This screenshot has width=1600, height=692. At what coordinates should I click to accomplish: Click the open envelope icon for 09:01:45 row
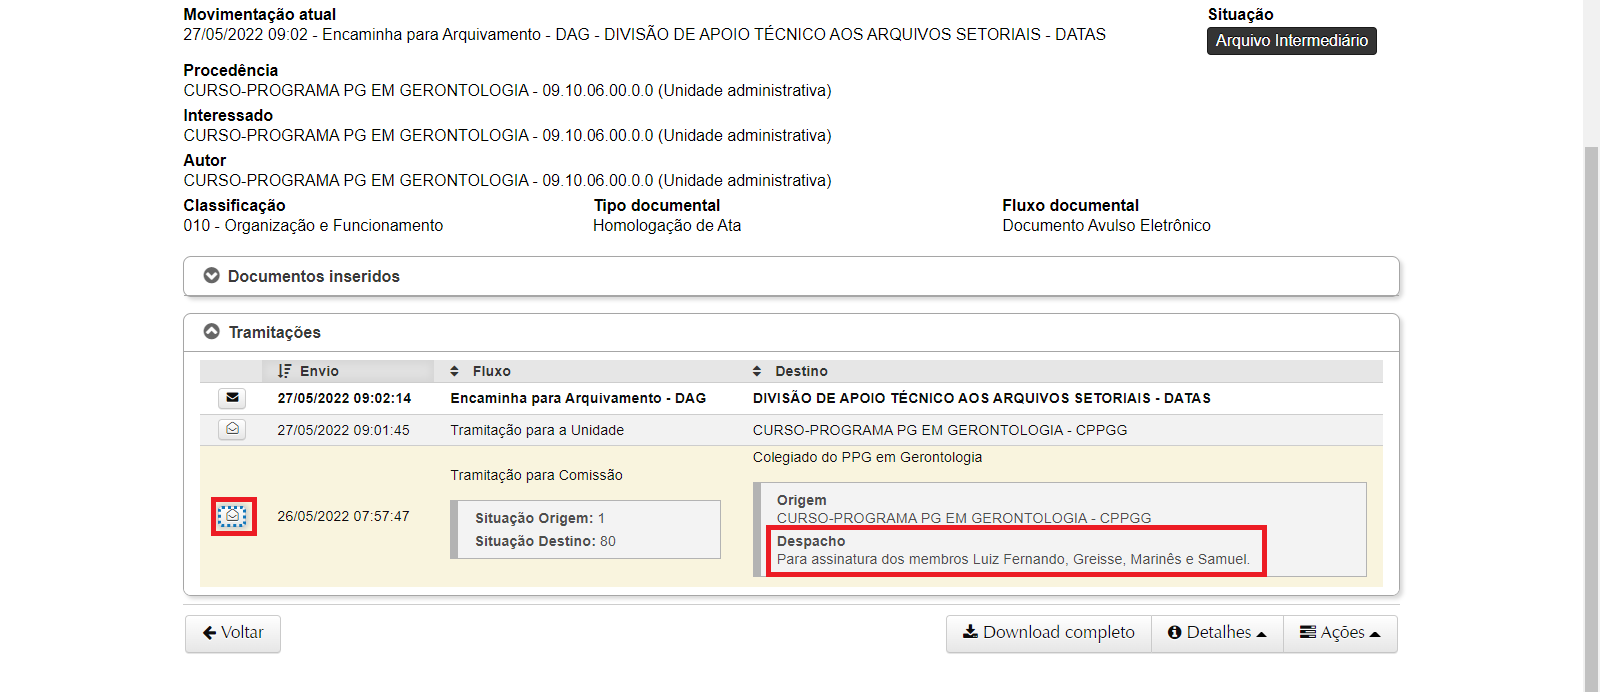pos(232,430)
